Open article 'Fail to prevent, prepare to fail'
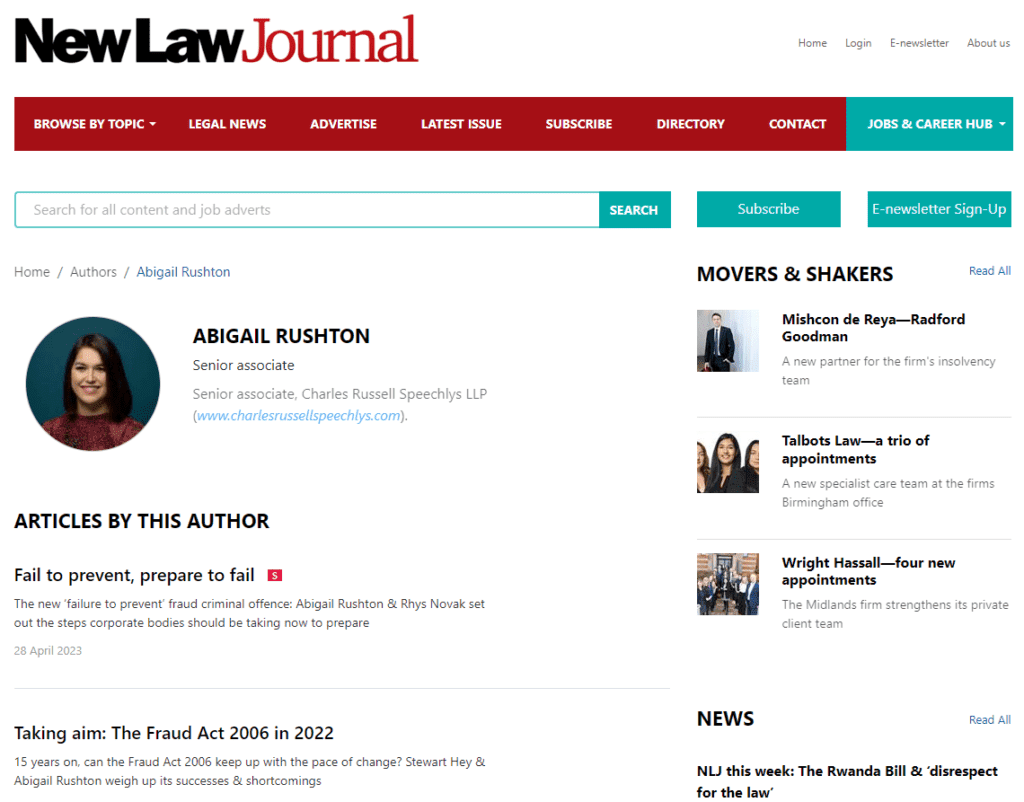Image resolution: width=1024 pixels, height=802 pixels. tap(135, 575)
